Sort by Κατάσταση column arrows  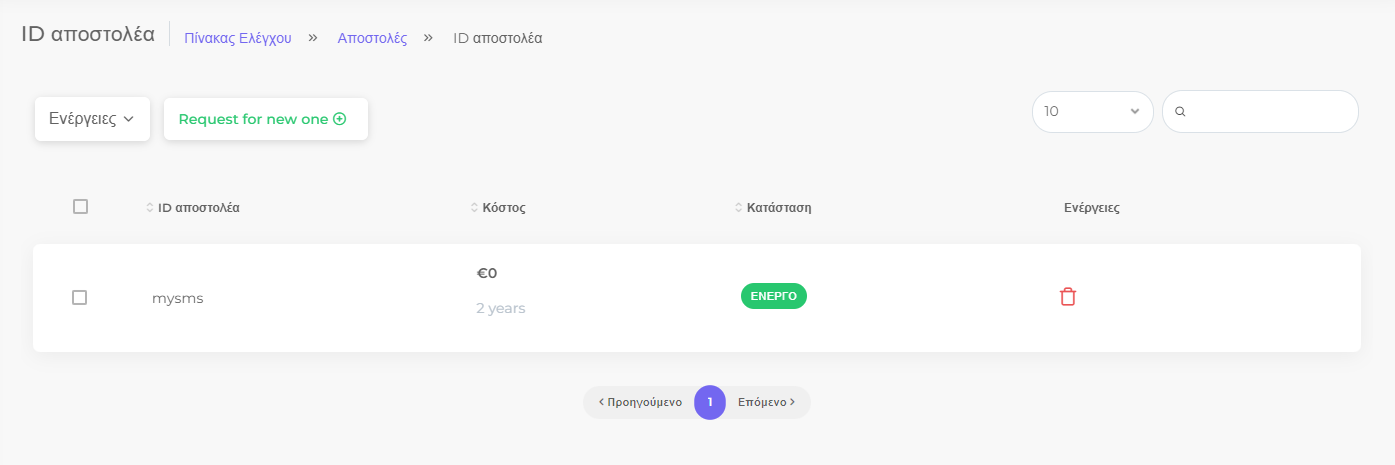(738, 208)
